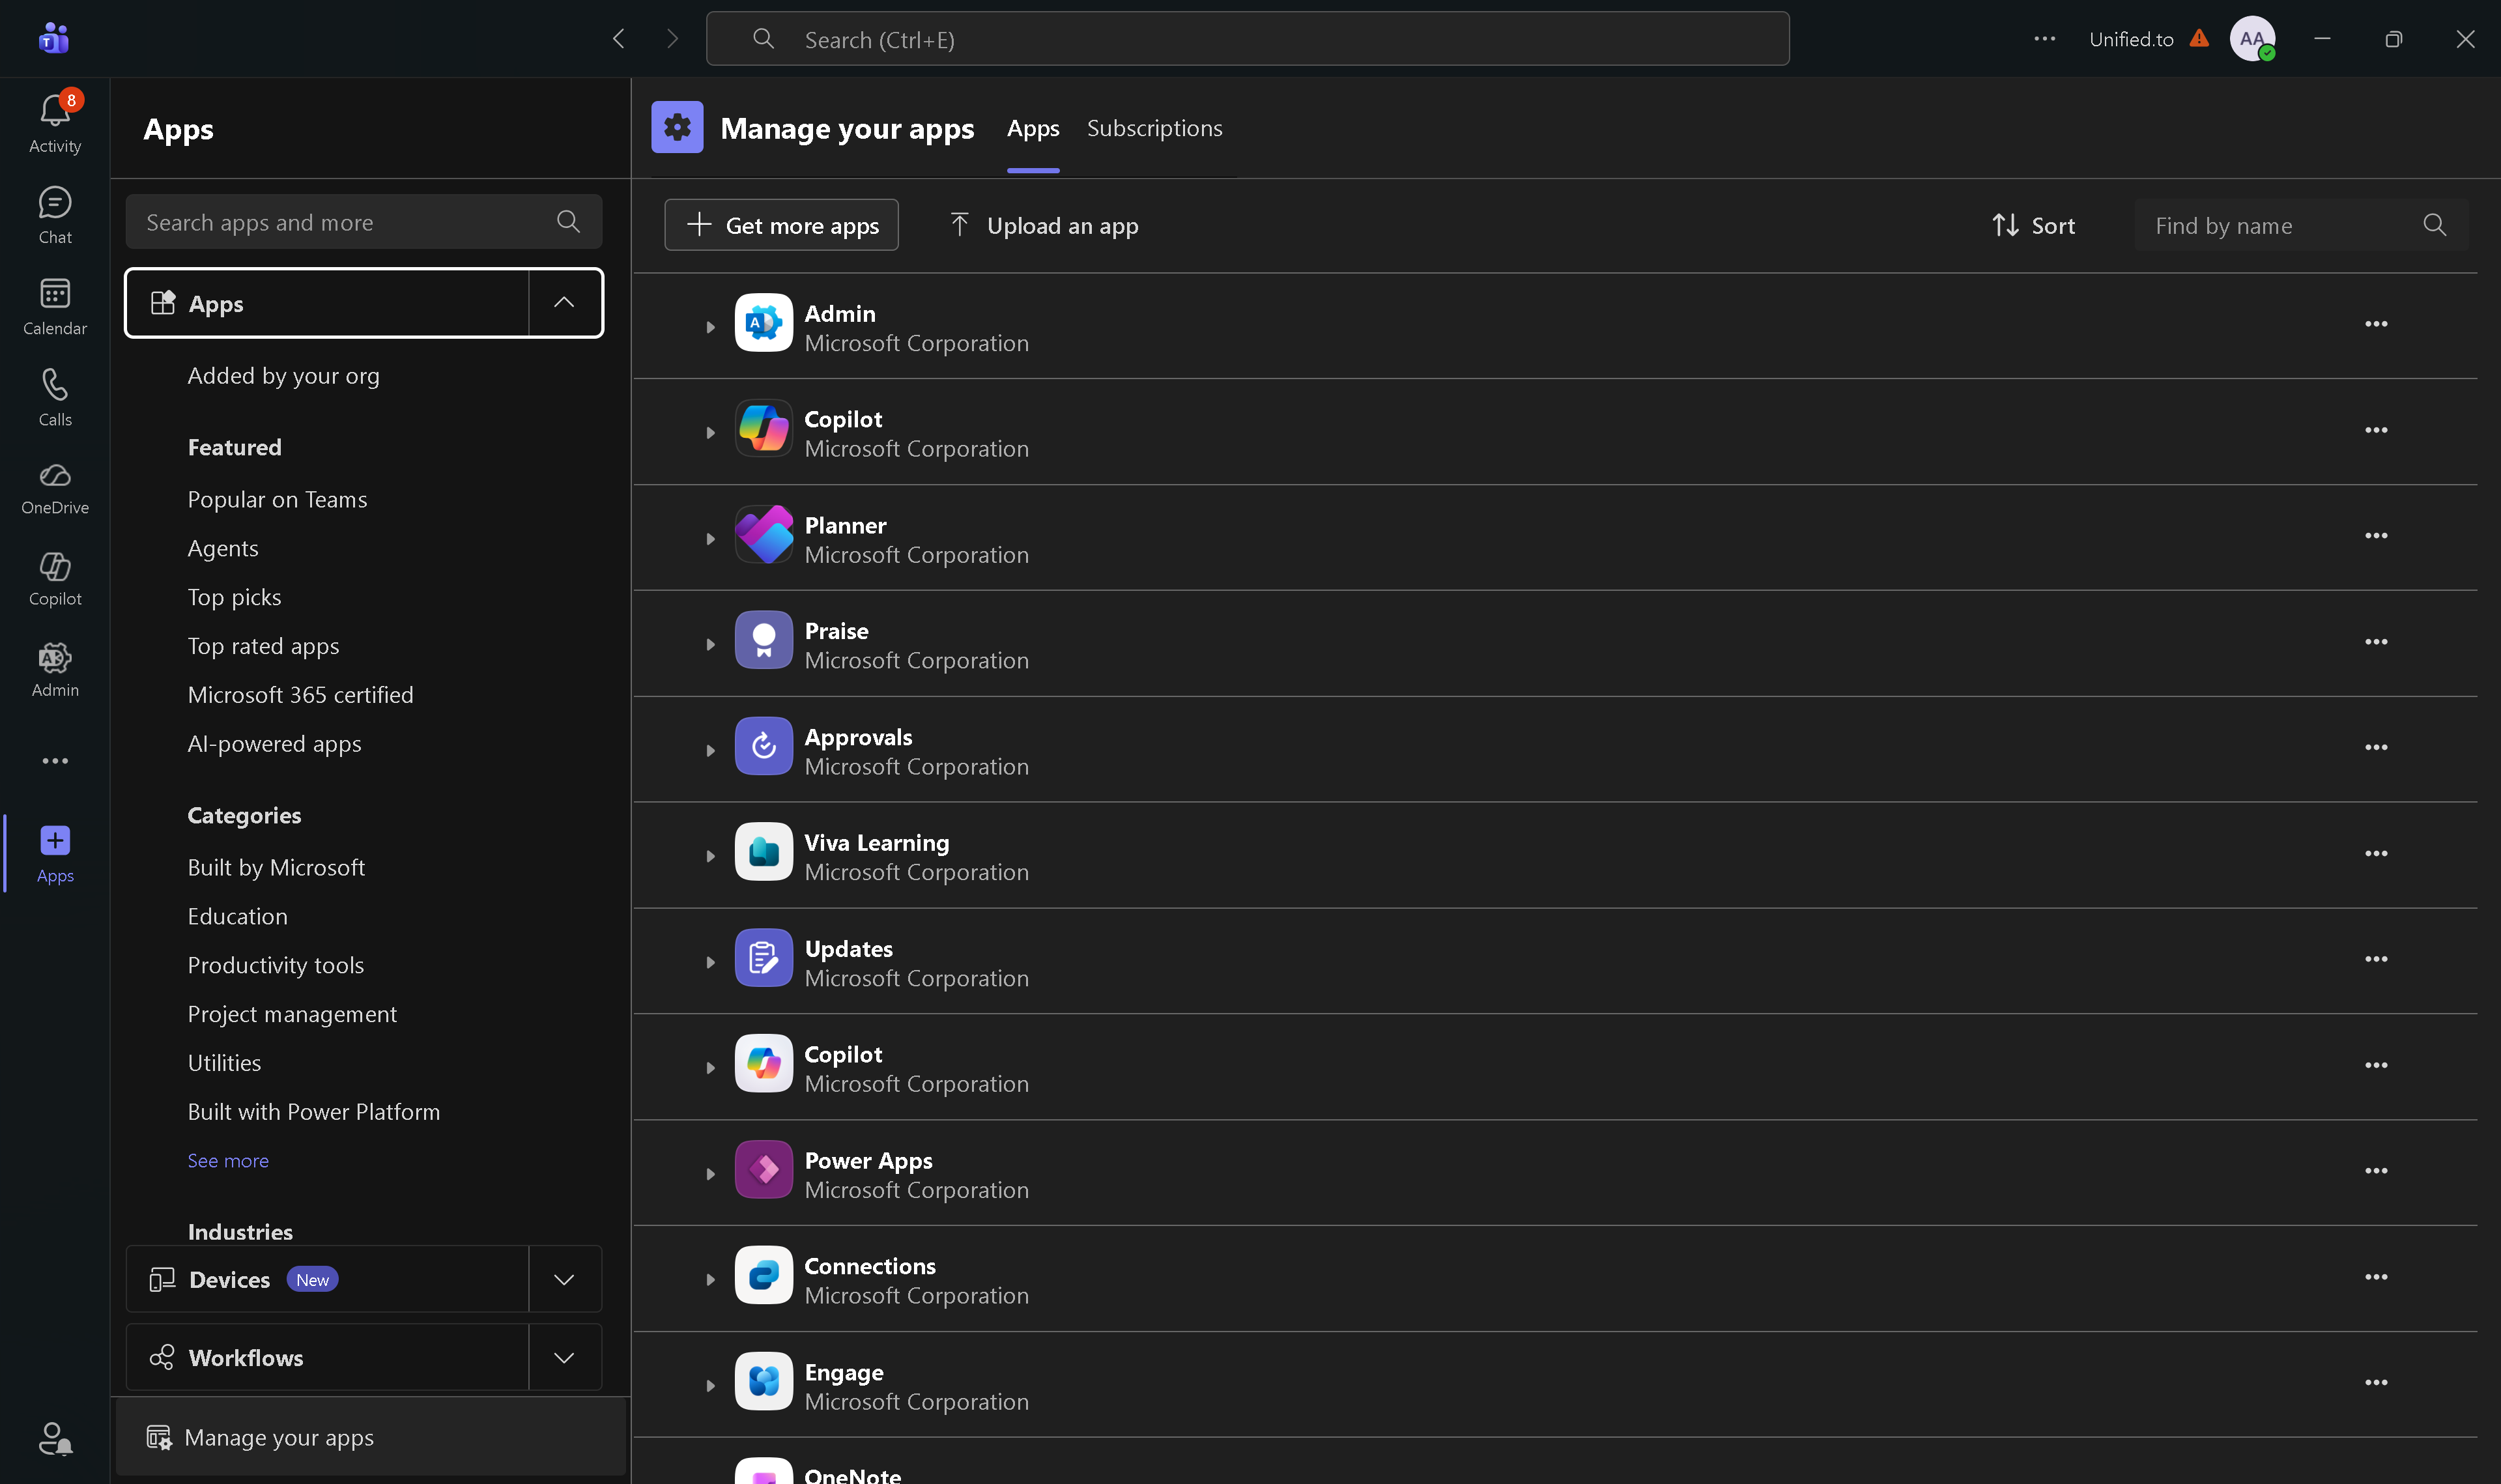The image size is (2501, 1484).
Task: Go to Calendar in the sidebar
Action: tap(55, 305)
